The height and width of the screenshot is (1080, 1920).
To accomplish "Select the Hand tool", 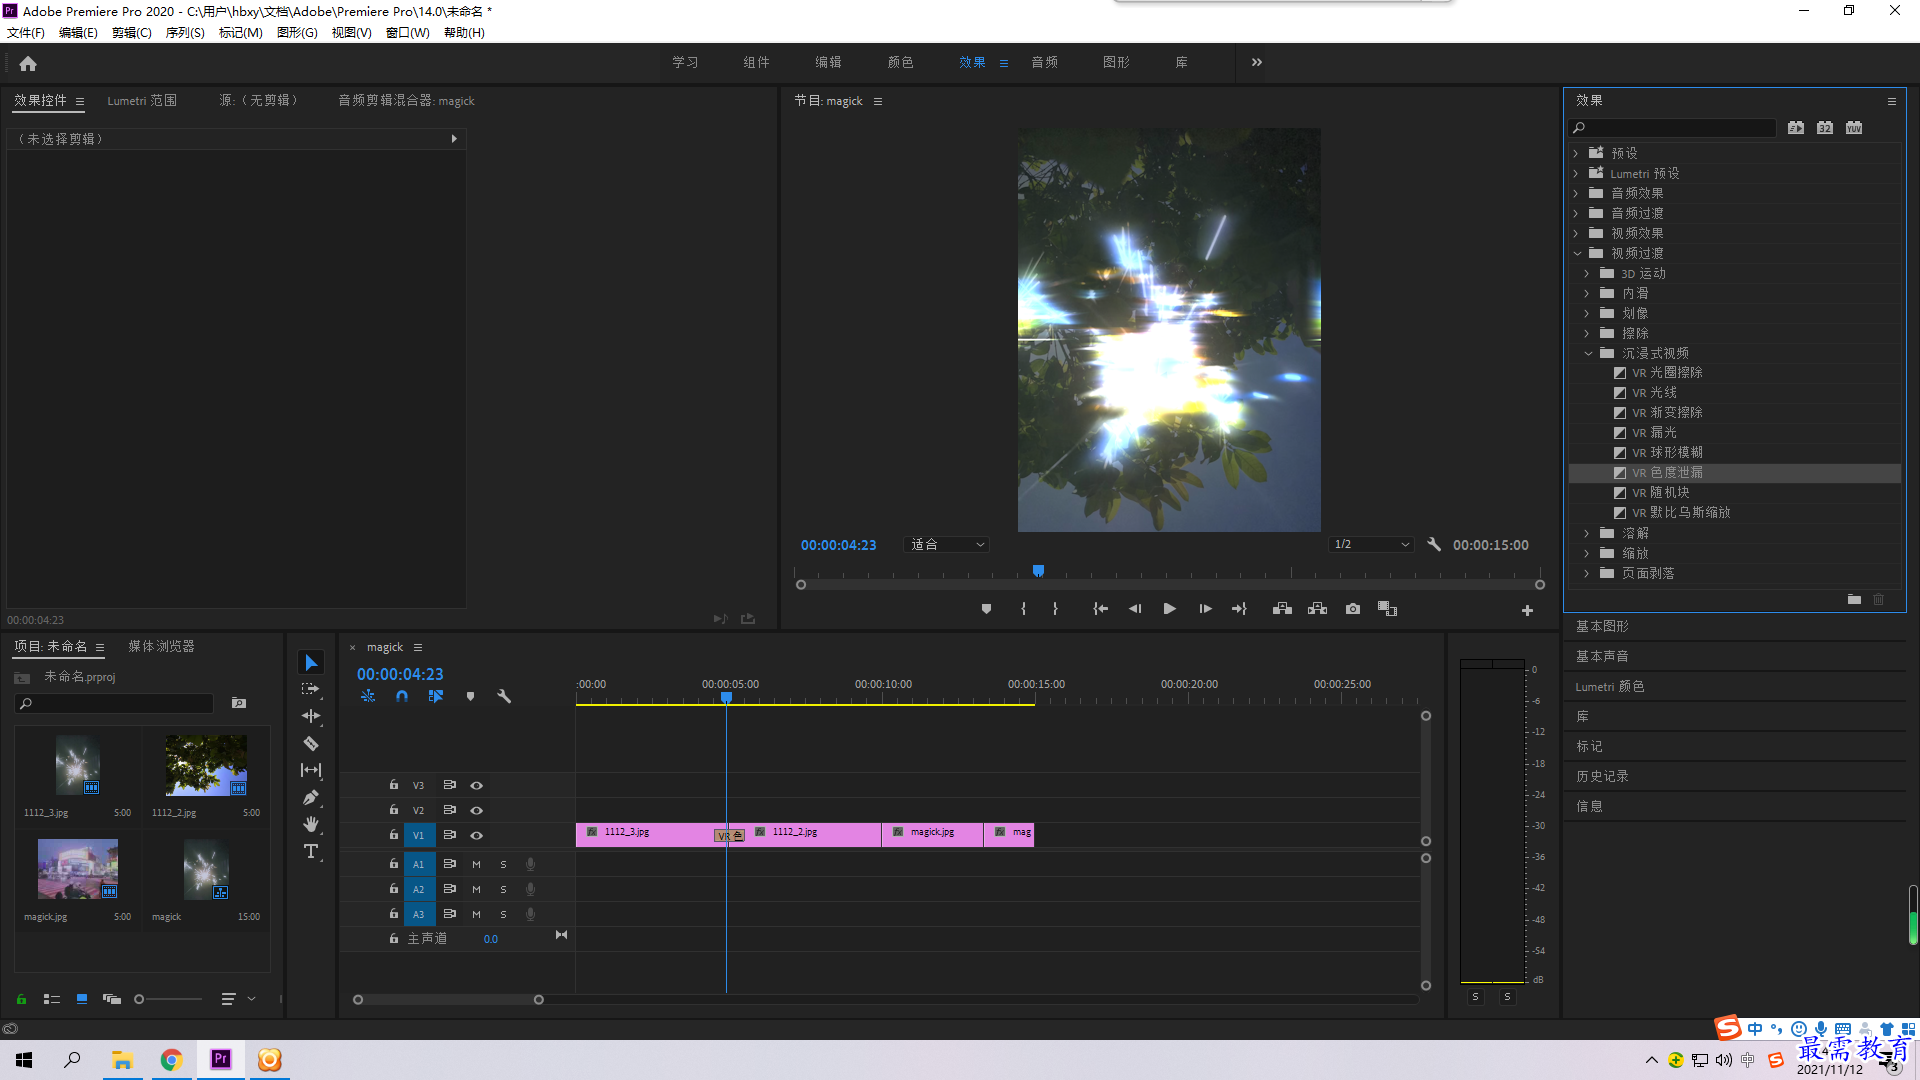I will [311, 824].
